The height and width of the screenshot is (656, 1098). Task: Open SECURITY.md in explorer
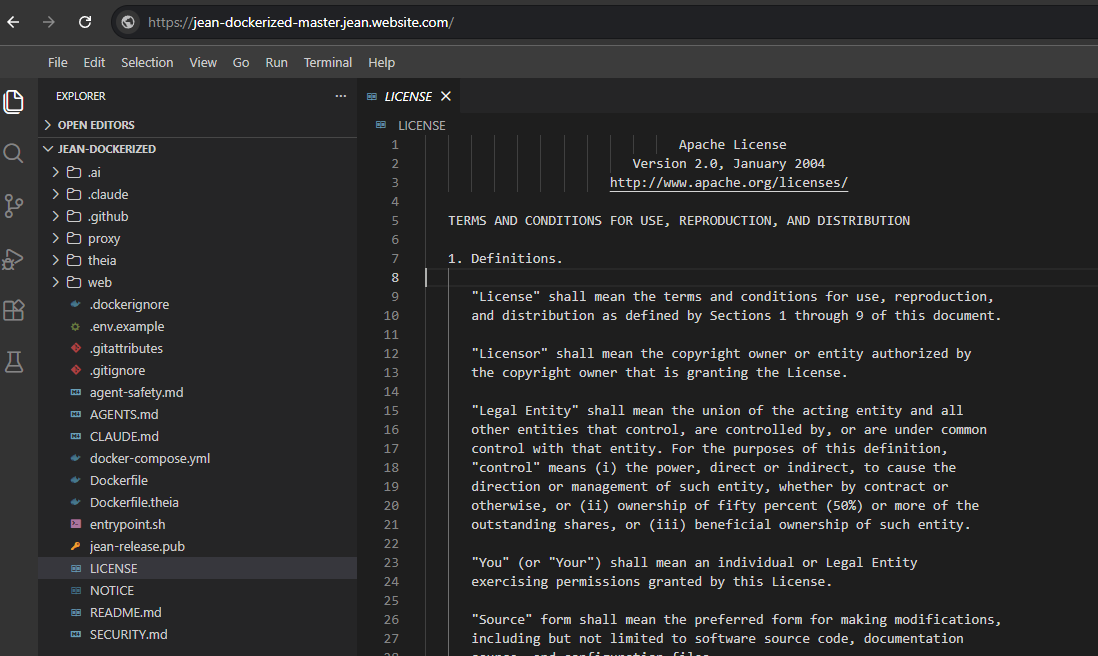pos(128,634)
